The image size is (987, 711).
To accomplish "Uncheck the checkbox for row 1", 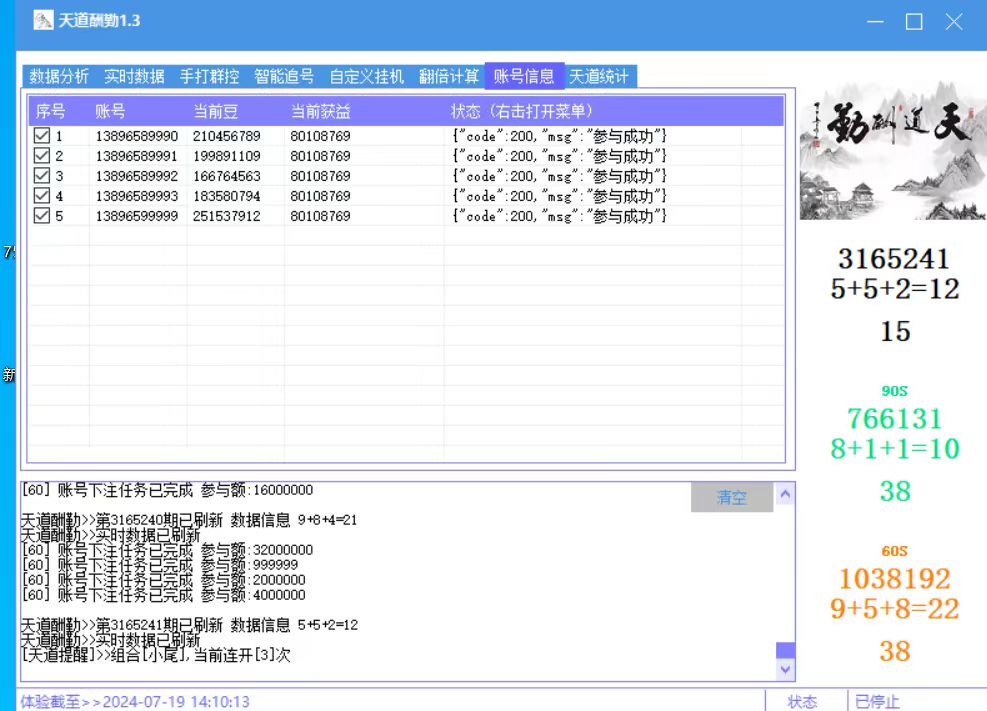I will 42,136.
